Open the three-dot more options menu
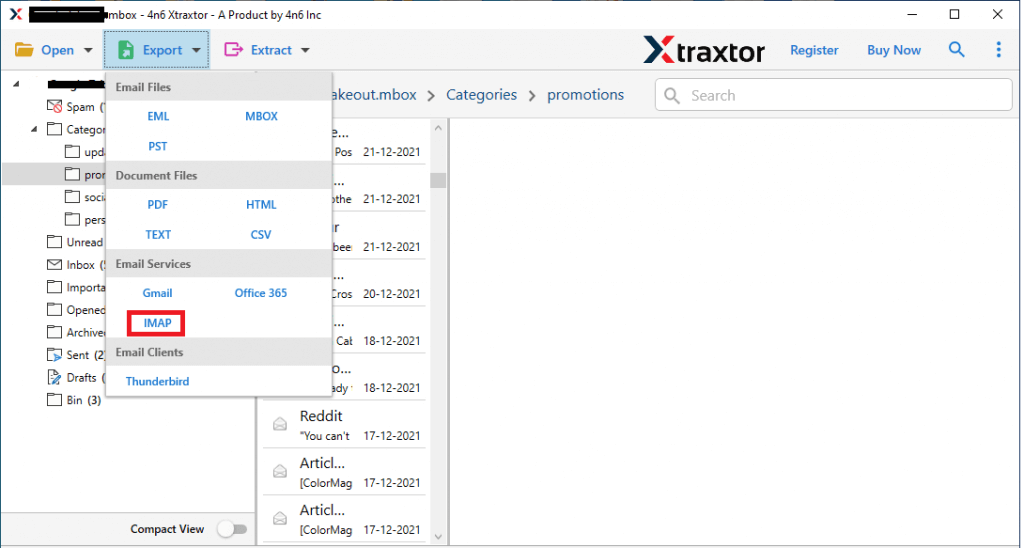 pos(999,50)
